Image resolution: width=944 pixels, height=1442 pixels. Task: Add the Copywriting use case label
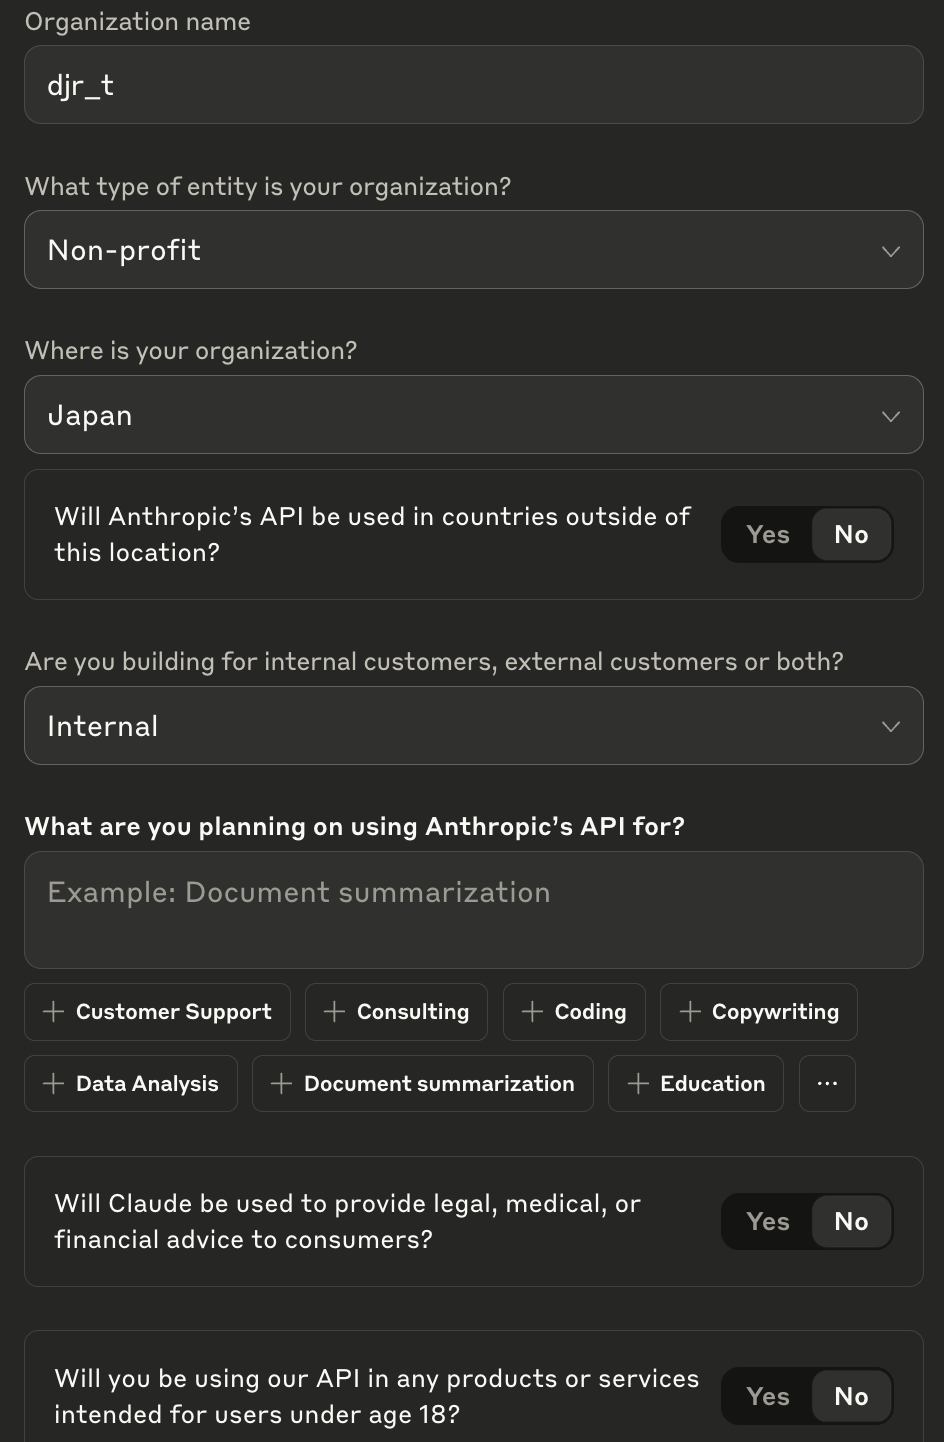coord(775,1012)
